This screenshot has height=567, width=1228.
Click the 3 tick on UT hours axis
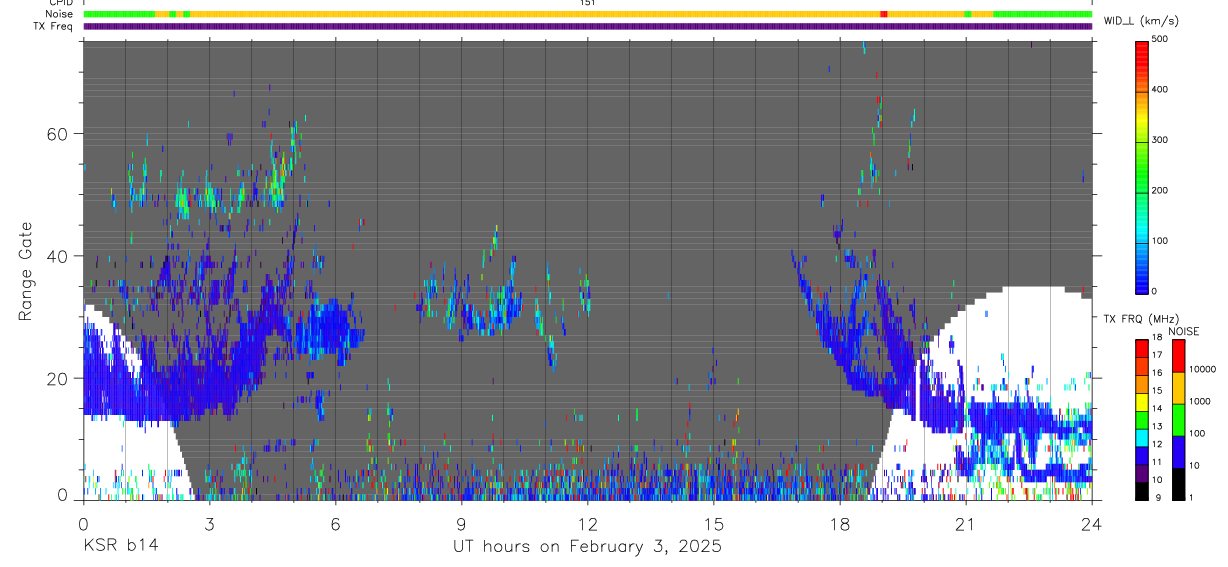coord(209,523)
